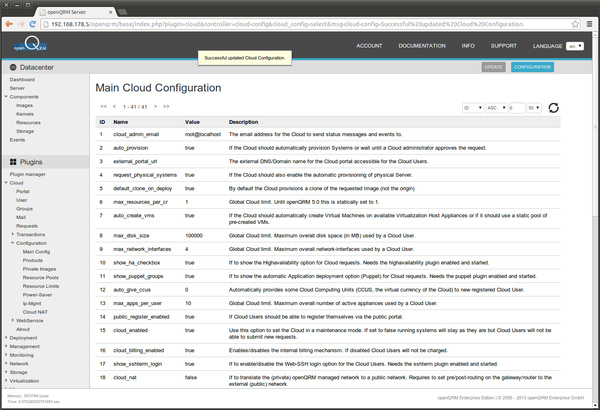Click the offset input field showing 0

(x=517, y=108)
